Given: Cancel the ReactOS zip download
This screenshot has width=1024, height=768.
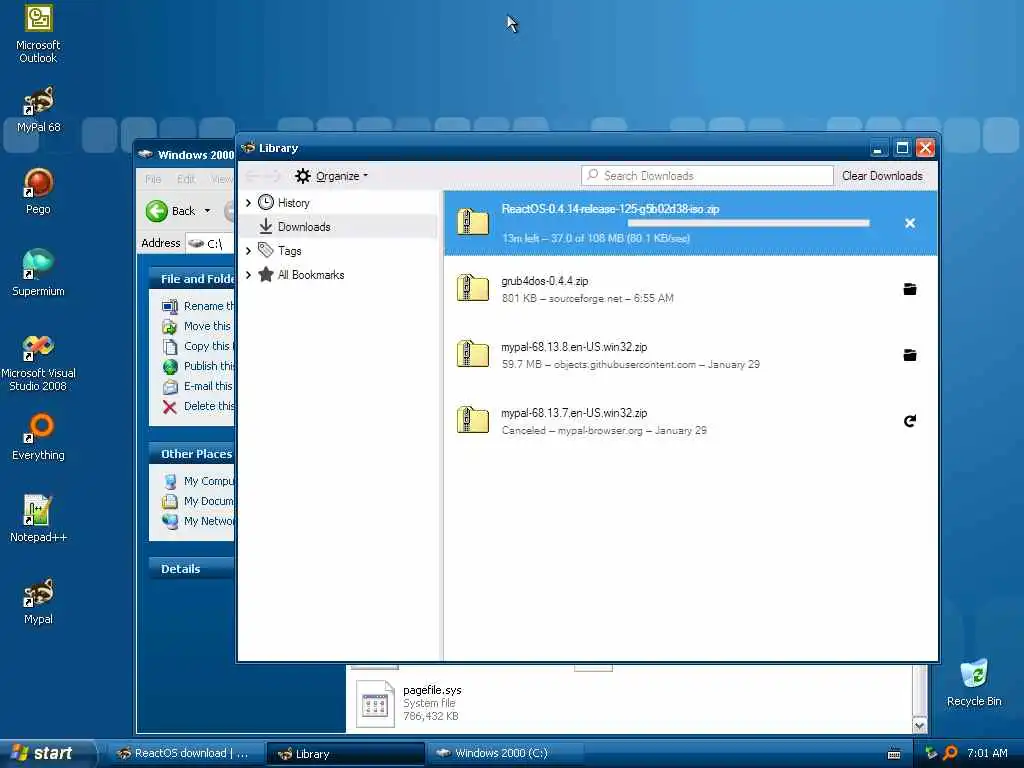Looking at the screenshot, I should (910, 223).
